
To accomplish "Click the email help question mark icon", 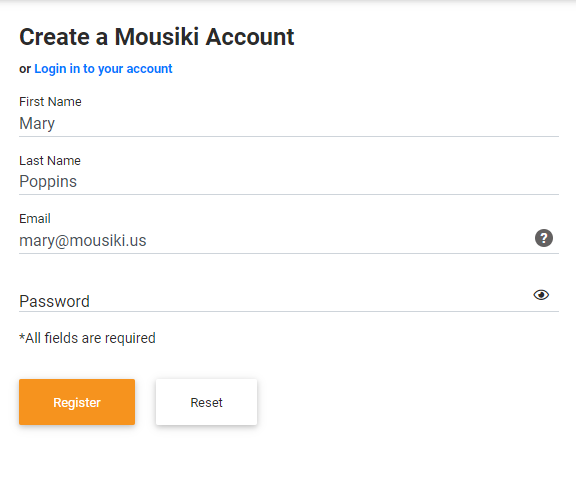I will pos(544,238).
